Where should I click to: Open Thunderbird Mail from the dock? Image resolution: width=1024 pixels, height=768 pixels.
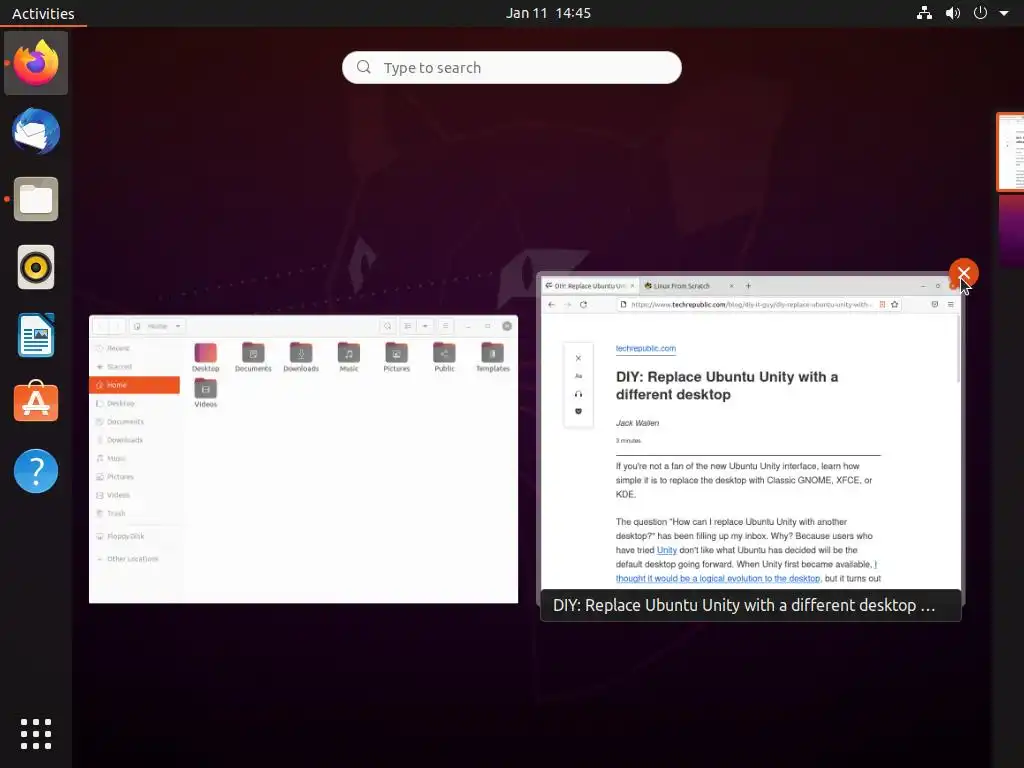[36, 131]
